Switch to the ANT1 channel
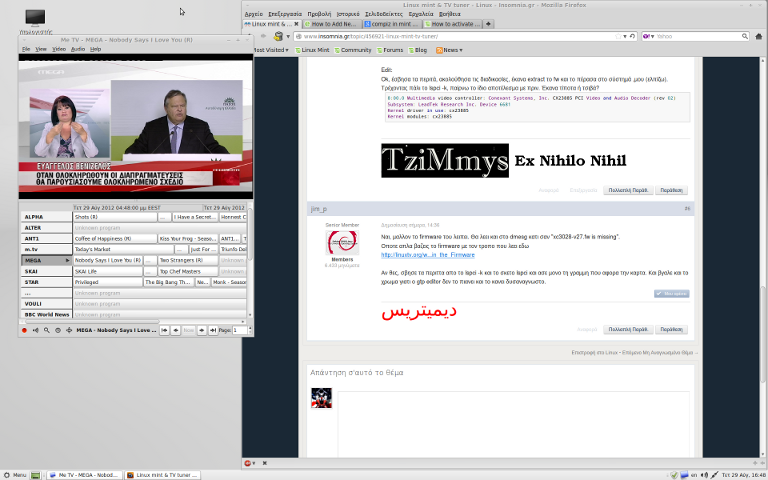This screenshot has height=480, width=768. 47,239
